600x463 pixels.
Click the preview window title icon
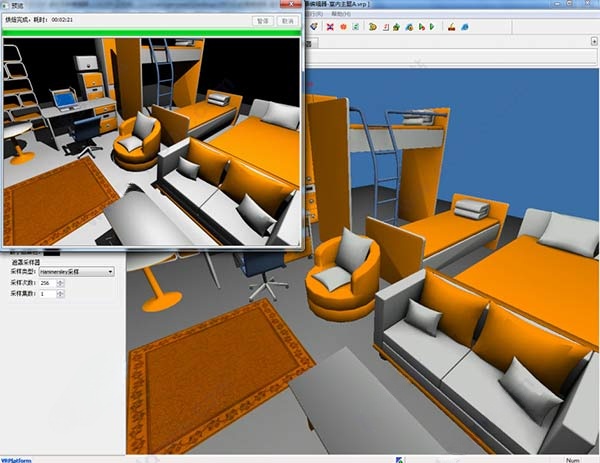pos(5,5)
